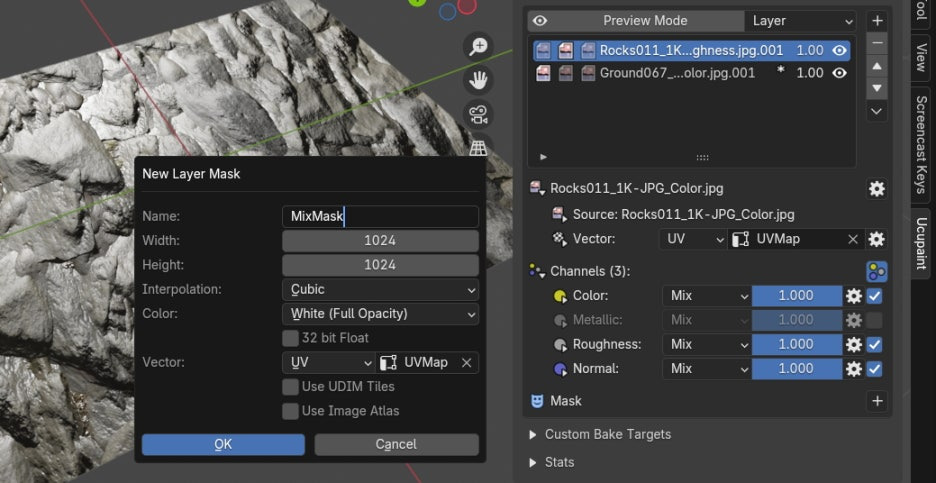Open the Roughness channel Mix blend dropdown
The height and width of the screenshot is (483, 936).
[707, 344]
